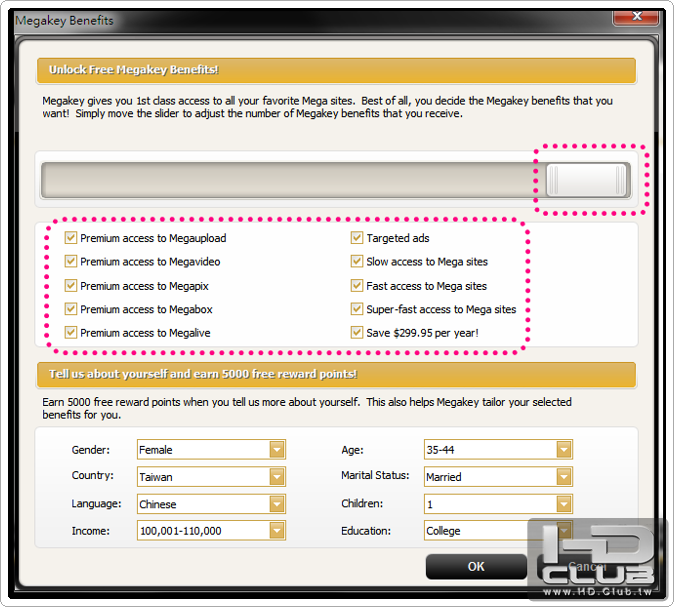Uncheck Premium access to Megaupload
Screen dimensions: 674x607
point(70,238)
